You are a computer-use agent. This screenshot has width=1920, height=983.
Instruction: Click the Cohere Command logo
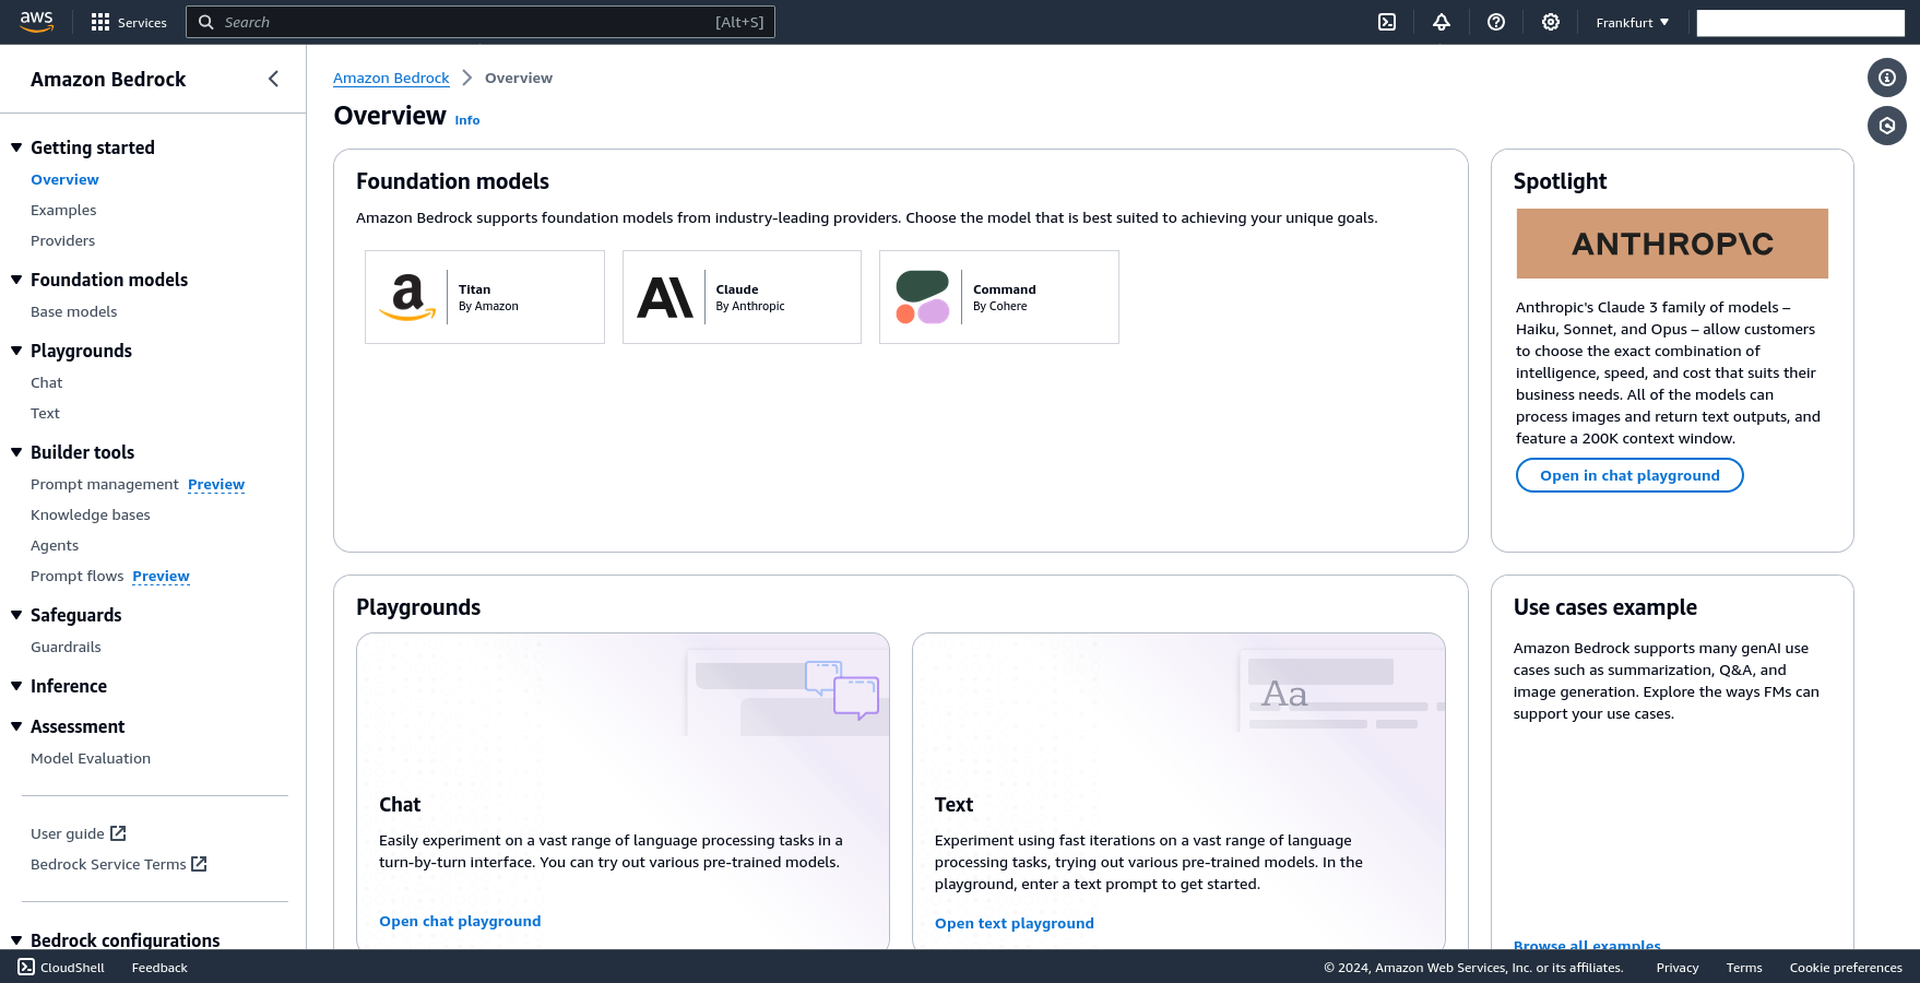click(922, 297)
